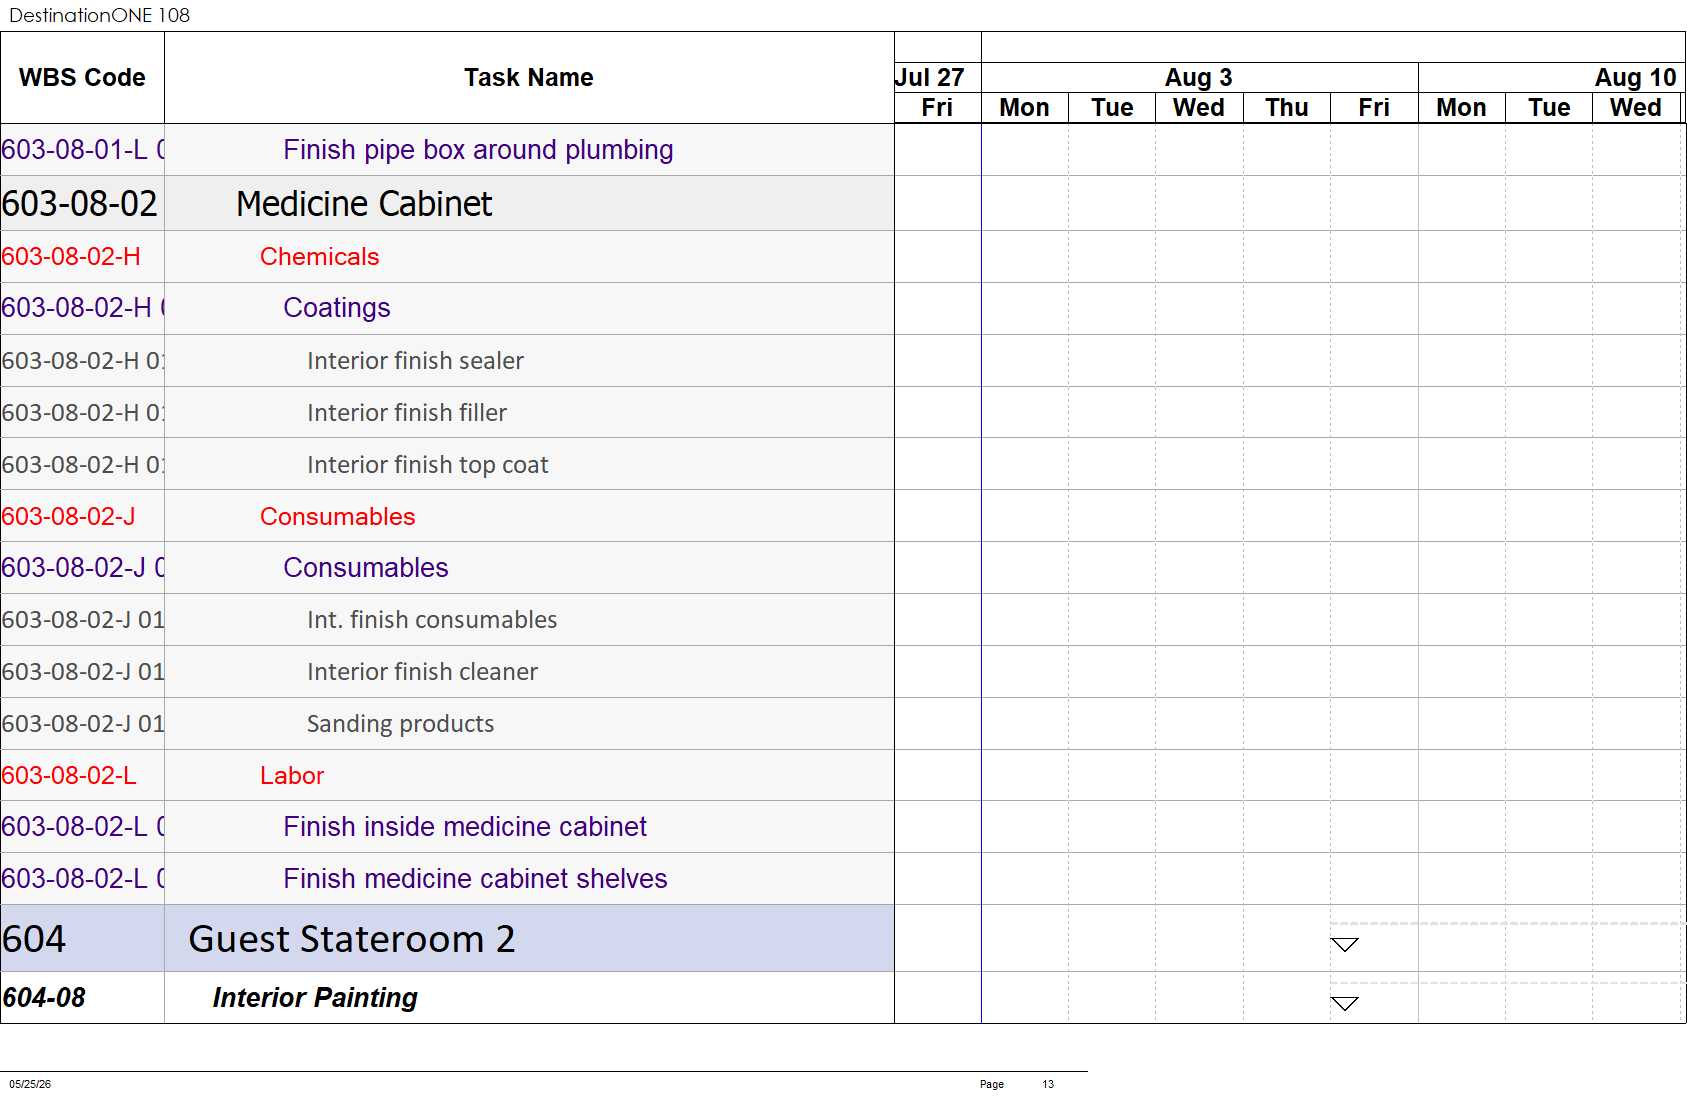
Task: Click the Guest Stateroom 2 summary marker
Action: (x=1344, y=945)
